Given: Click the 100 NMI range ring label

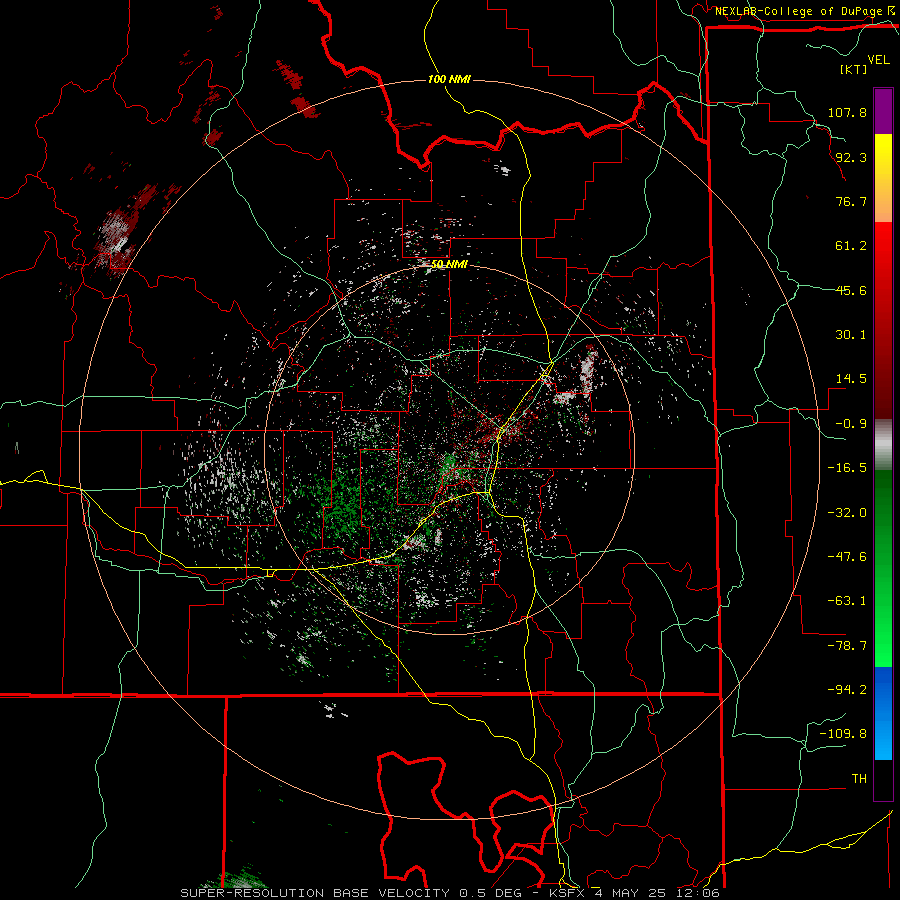Looking at the screenshot, I should 449,79.
